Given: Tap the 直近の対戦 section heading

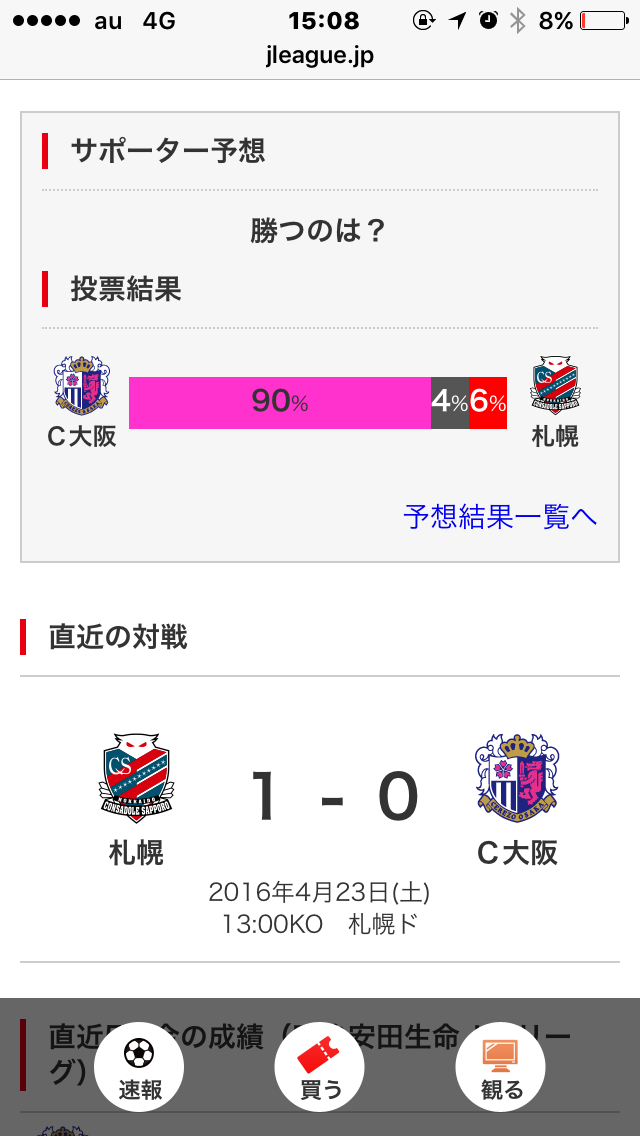Looking at the screenshot, I should tap(118, 637).
